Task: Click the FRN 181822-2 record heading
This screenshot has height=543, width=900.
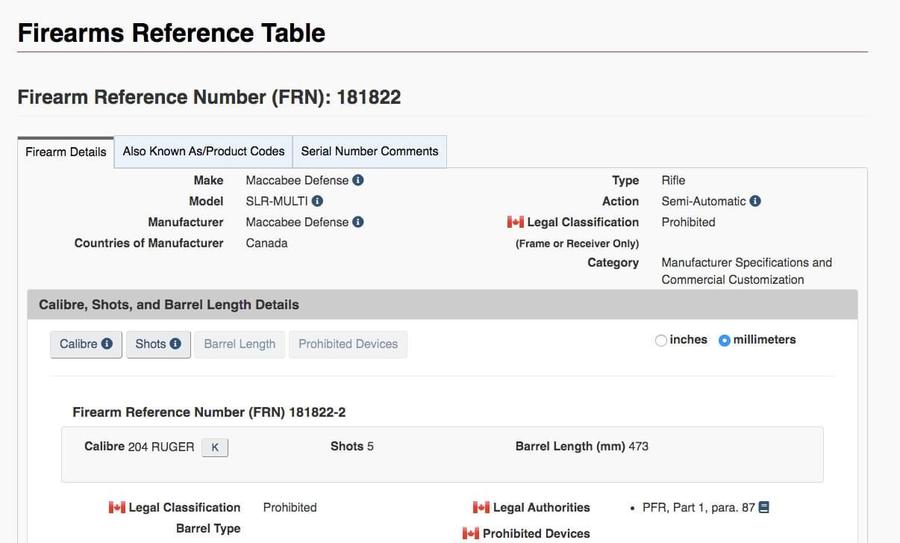Action: 209,412
